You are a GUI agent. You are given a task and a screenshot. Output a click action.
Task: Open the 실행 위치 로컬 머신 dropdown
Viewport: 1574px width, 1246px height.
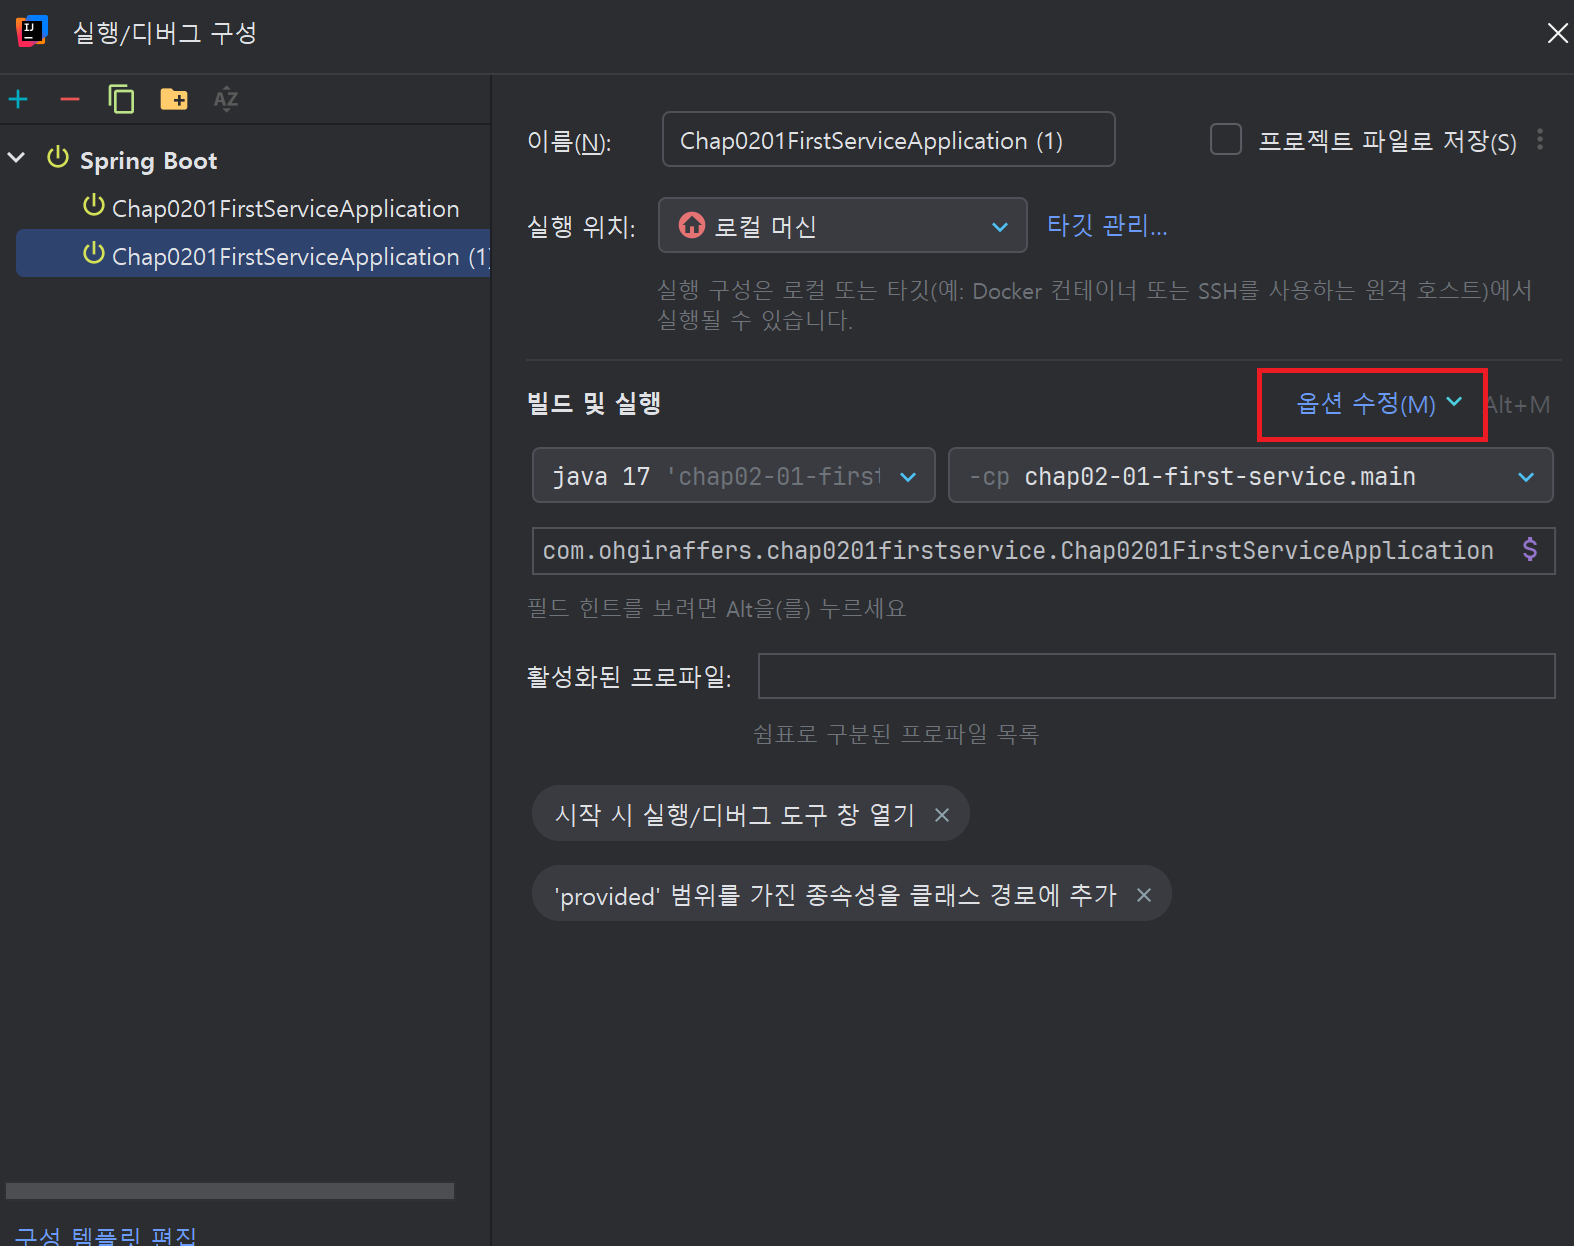(x=842, y=225)
